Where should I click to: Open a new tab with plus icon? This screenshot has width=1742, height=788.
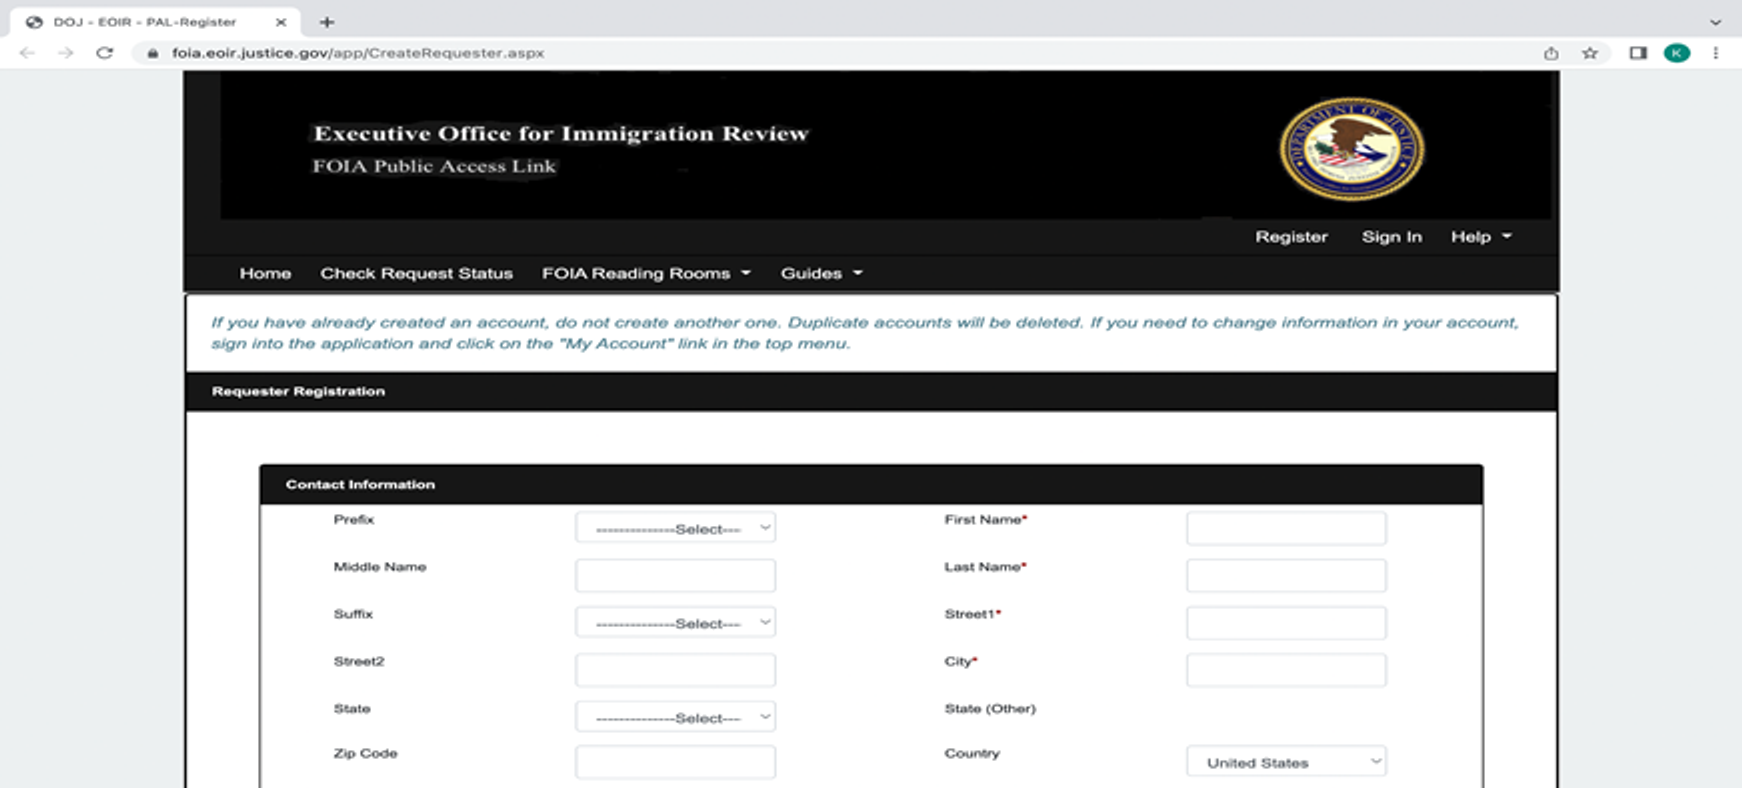[327, 21]
